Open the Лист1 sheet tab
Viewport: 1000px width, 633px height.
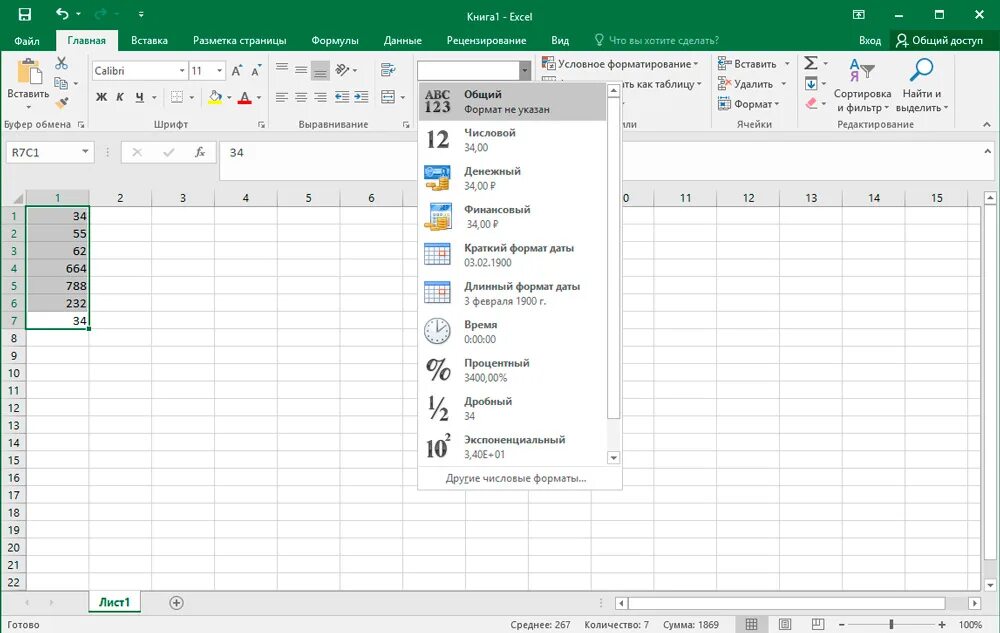pos(114,602)
